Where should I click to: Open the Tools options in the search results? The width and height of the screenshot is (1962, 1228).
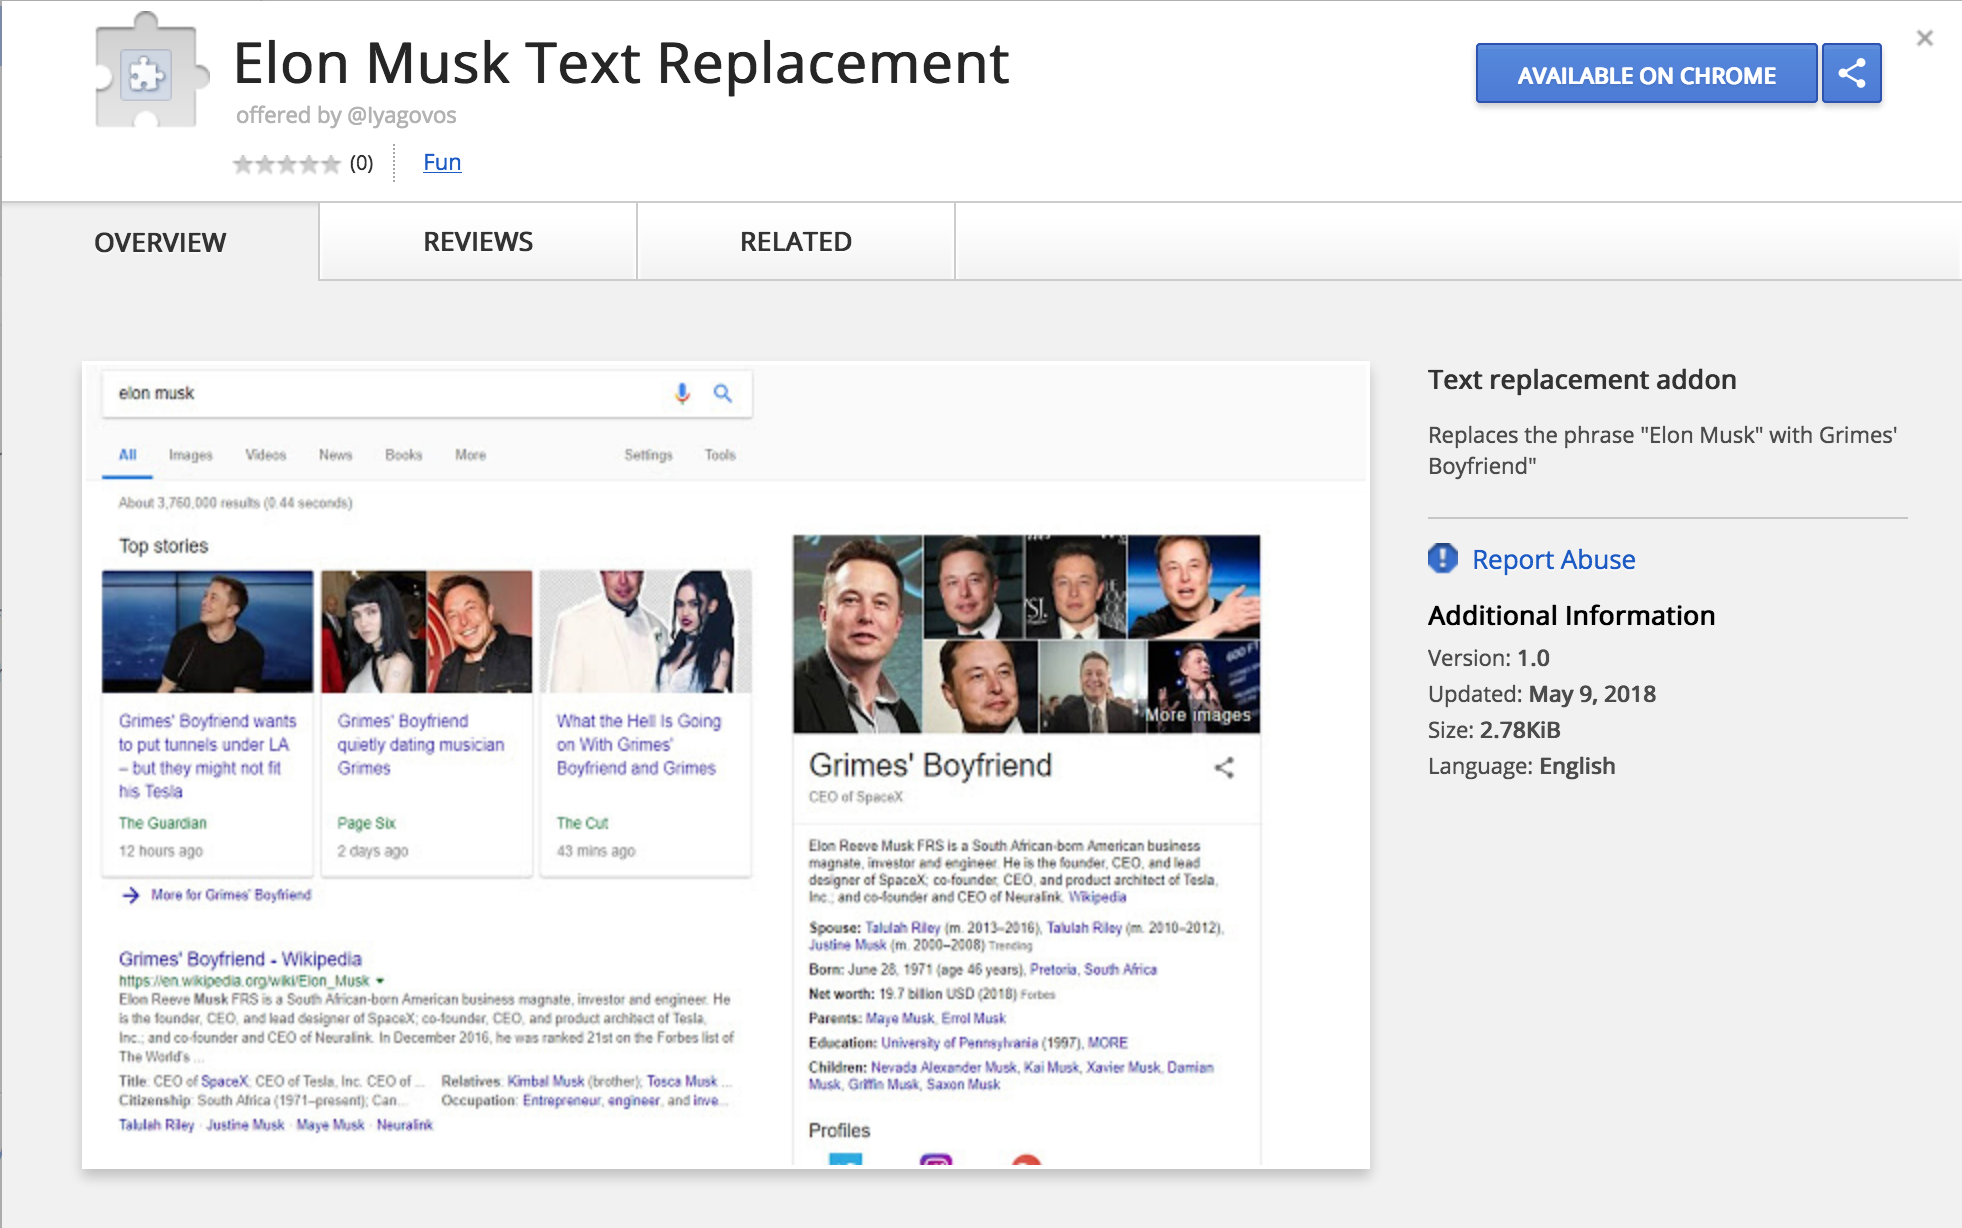click(720, 455)
